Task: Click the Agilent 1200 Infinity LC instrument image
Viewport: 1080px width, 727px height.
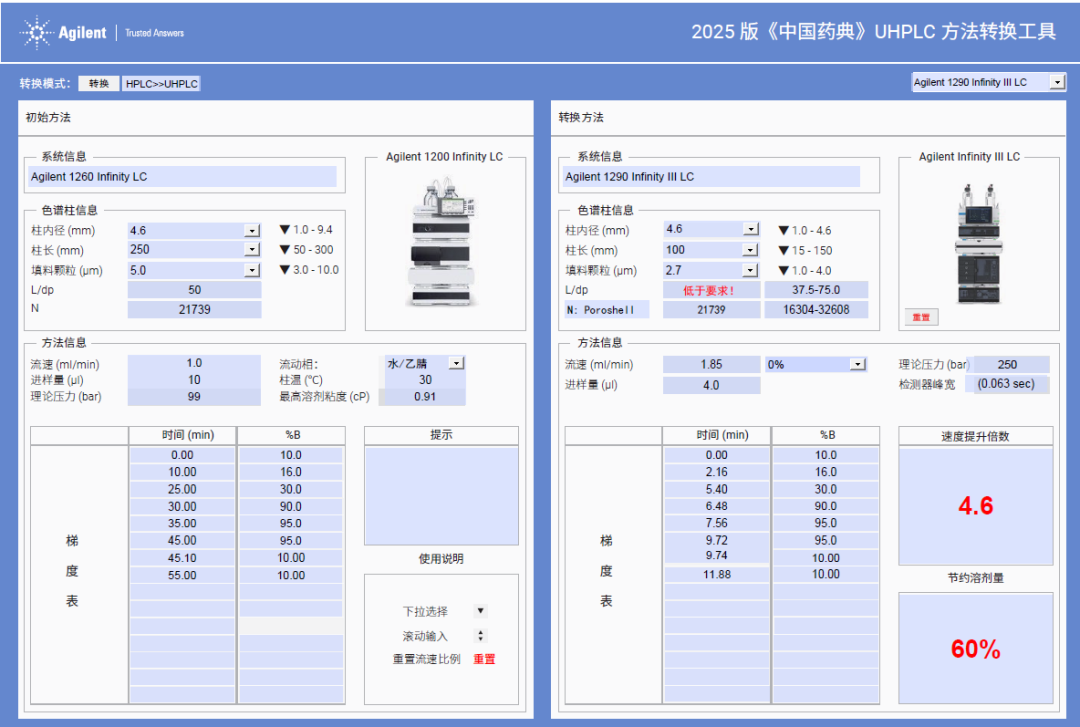Action: pos(441,250)
